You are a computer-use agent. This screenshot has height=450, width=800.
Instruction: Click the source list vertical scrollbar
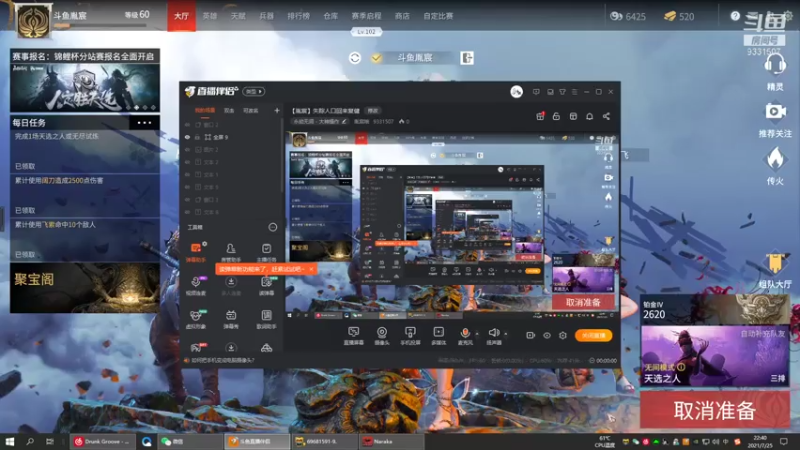(282, 156)
